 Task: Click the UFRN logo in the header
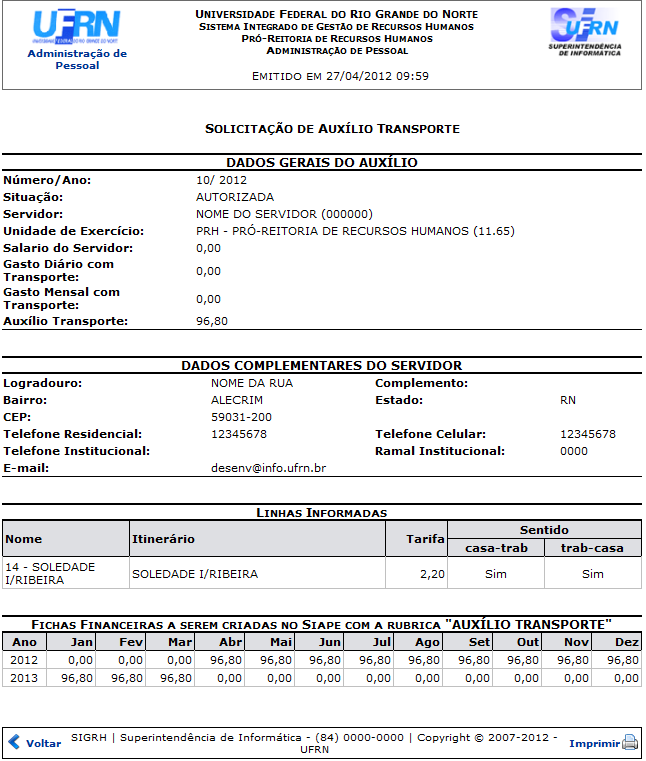[76, 27]
